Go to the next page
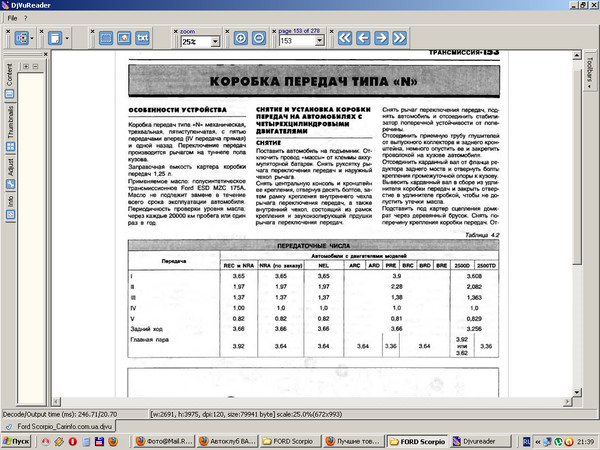 pos(381,38)
